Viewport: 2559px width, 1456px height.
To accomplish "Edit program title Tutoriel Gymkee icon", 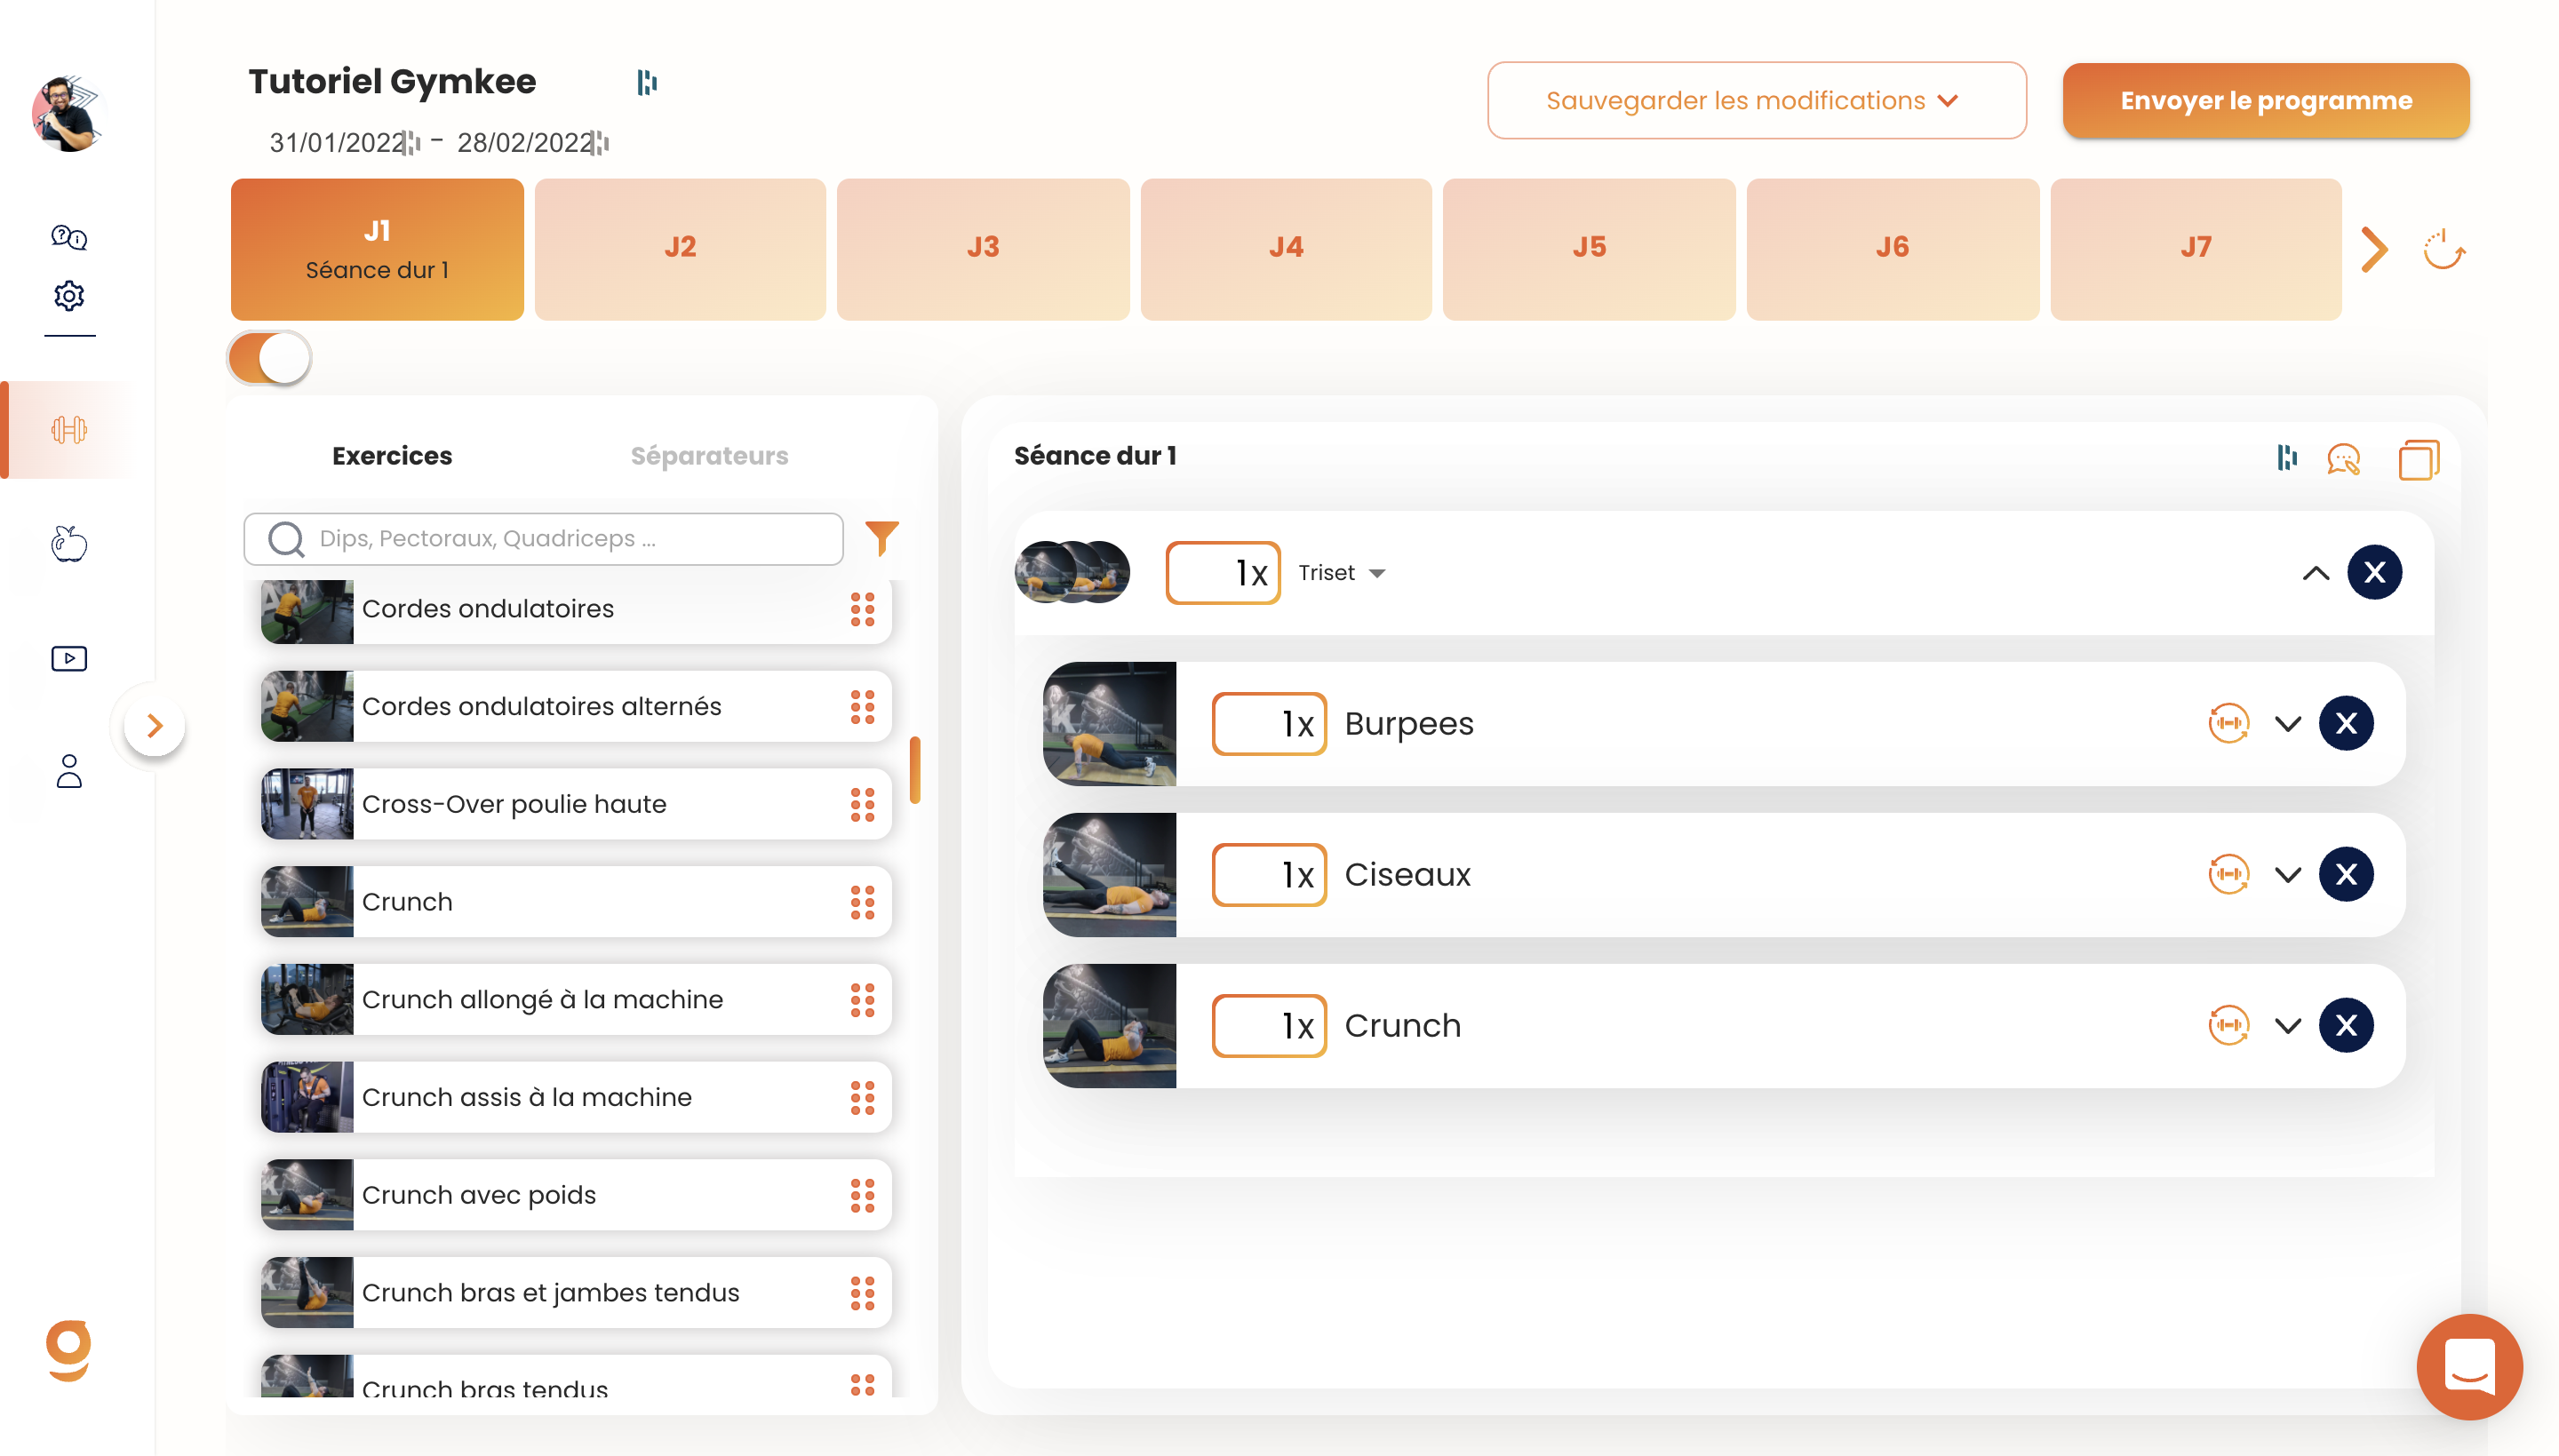I will pos(647,82).
